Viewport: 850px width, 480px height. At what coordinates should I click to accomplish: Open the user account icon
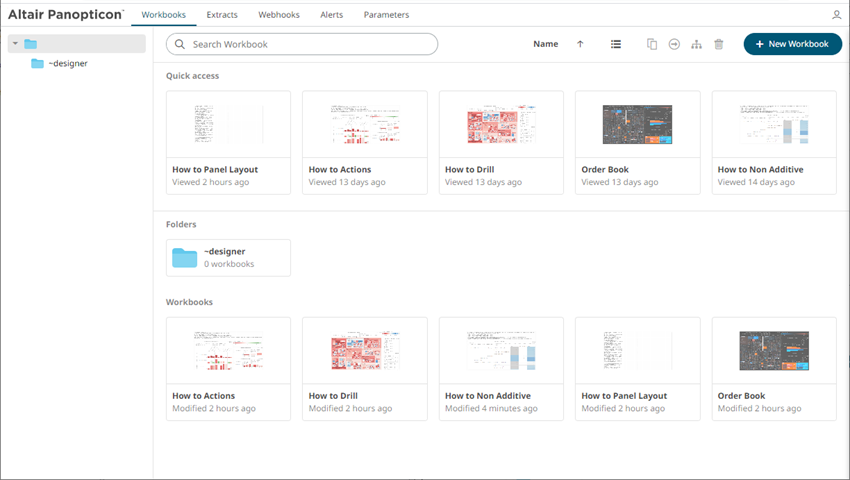coord(836,15)
